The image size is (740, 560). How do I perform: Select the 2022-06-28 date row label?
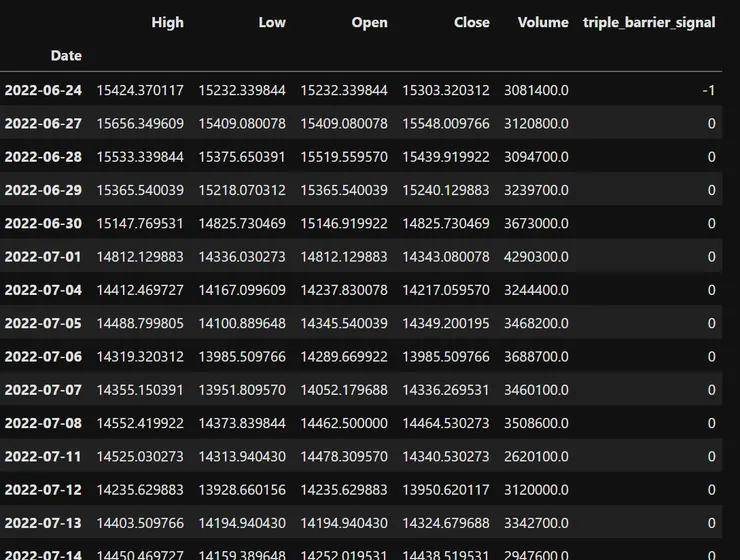(x=43, y=157)
